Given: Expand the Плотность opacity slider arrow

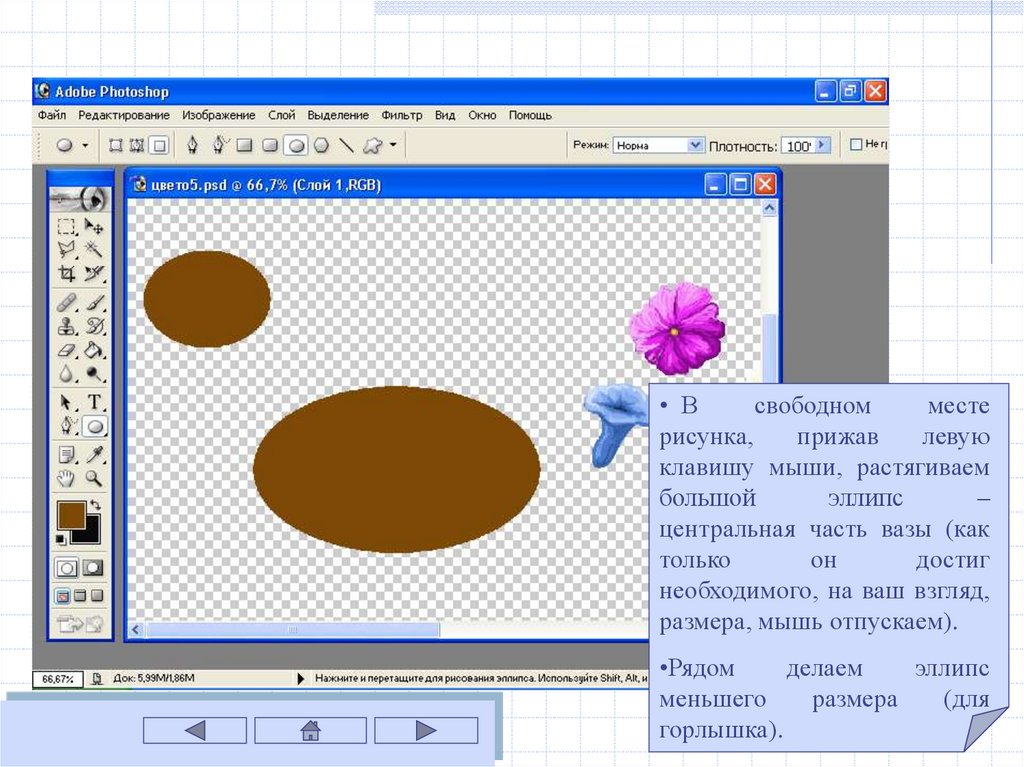Looking at the screenshot, I should click(822, 145).
